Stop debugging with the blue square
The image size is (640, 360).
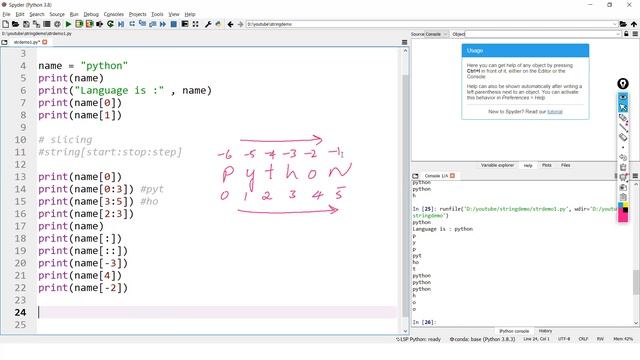[173, 24]
